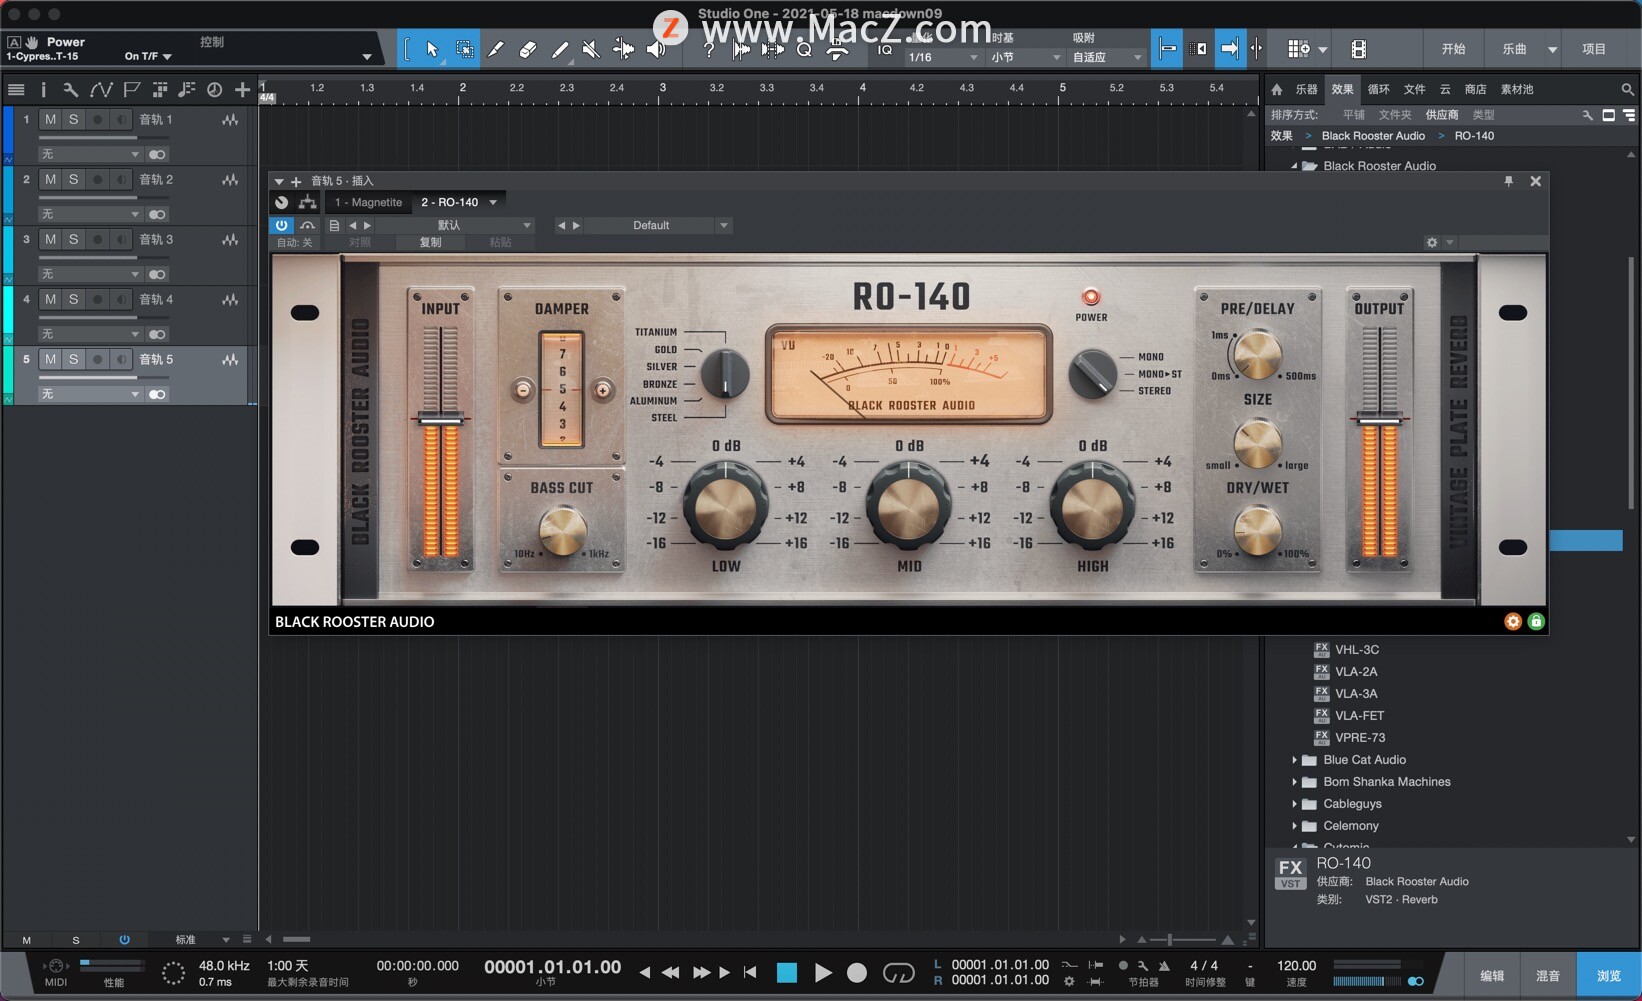Image resolution: width=1642 pixels, height=1001 pixels.
Task: Open the 自适应 snap dropdown
Action: click(x=1106, y=58)
